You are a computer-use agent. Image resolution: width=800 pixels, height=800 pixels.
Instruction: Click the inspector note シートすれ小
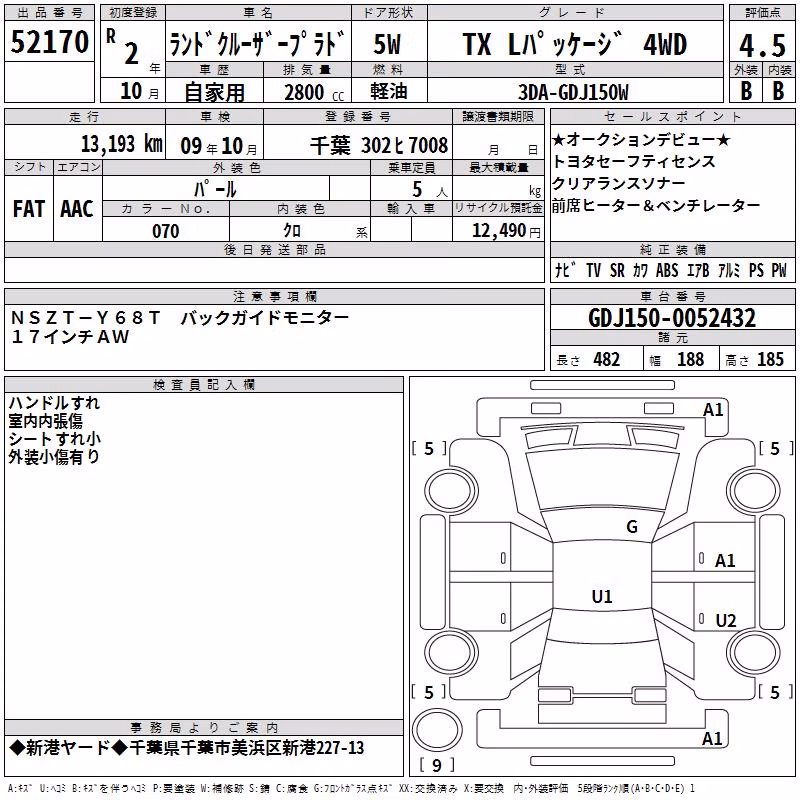55,439
